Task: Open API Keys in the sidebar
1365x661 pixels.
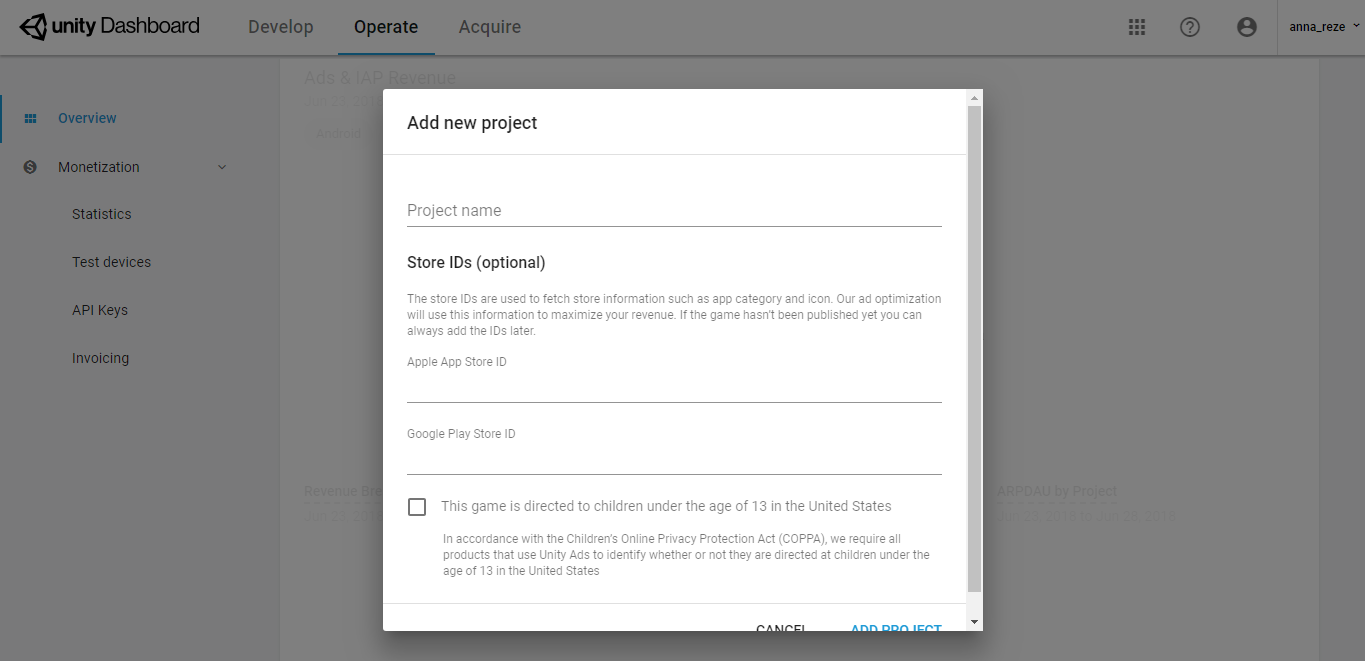Action: tap(100, 310)
